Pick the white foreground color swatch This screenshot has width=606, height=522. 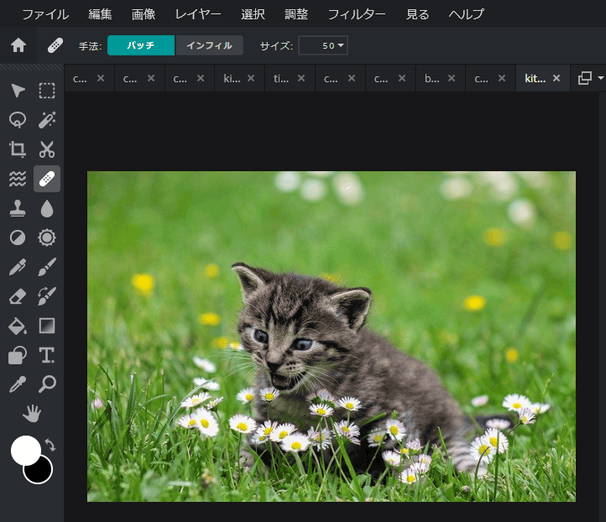25,450
